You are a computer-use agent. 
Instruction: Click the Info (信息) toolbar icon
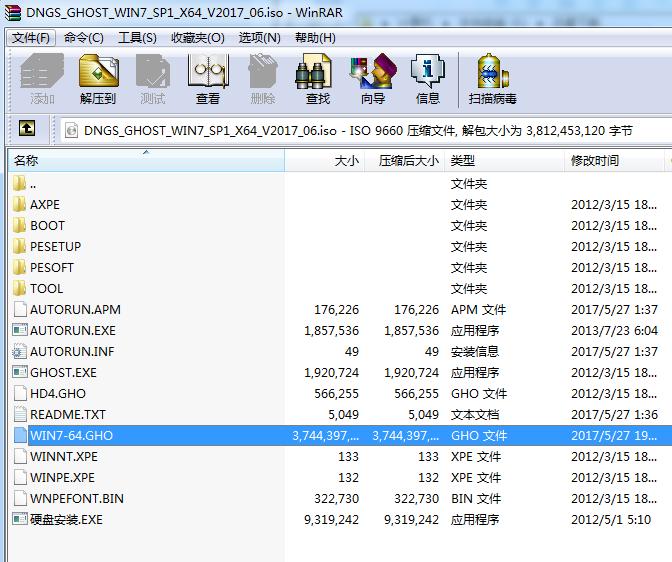(x=427, y=71)
